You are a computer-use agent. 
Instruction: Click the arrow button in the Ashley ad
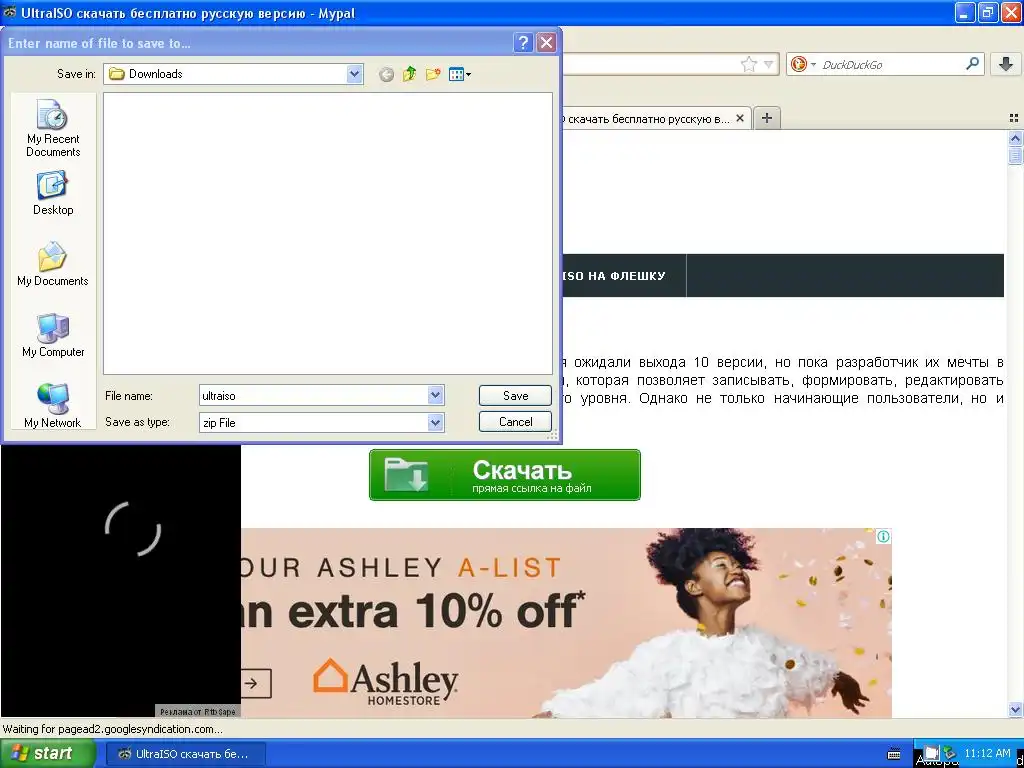pyautogui.click(x=255, y=684)
